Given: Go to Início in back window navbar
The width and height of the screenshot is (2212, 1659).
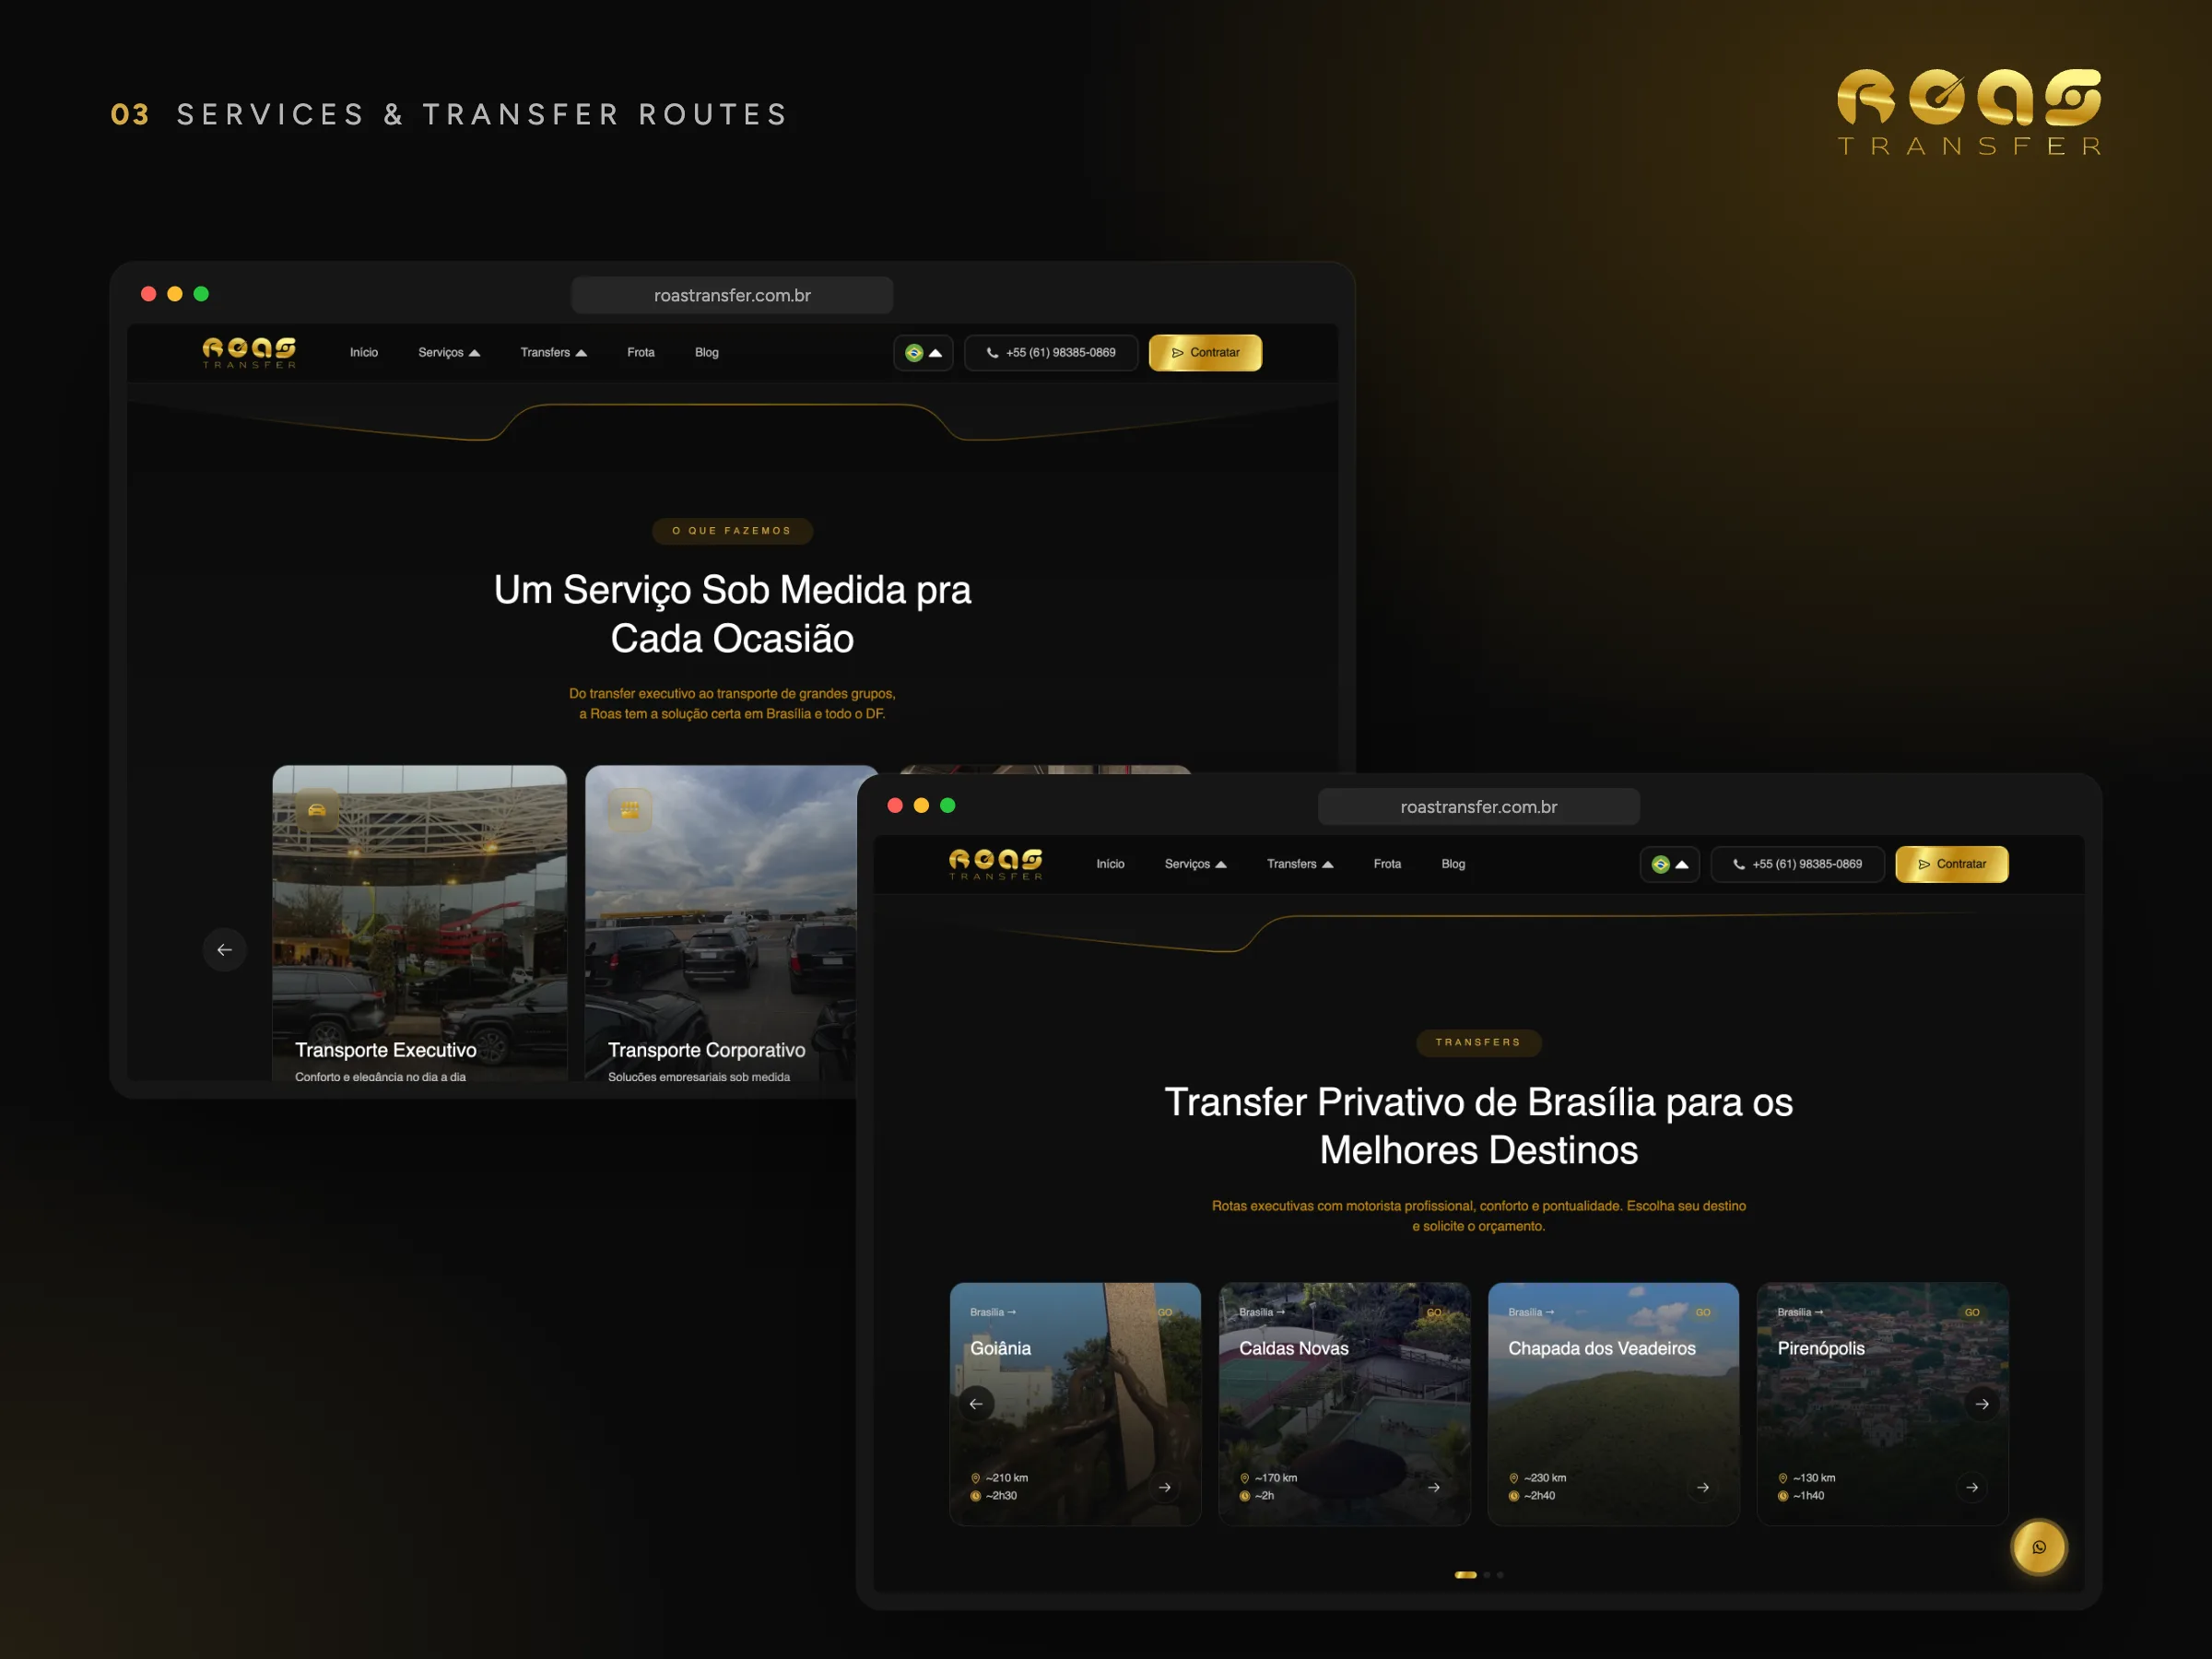Looking at the screenshot, I should click(x=364, y=352).
